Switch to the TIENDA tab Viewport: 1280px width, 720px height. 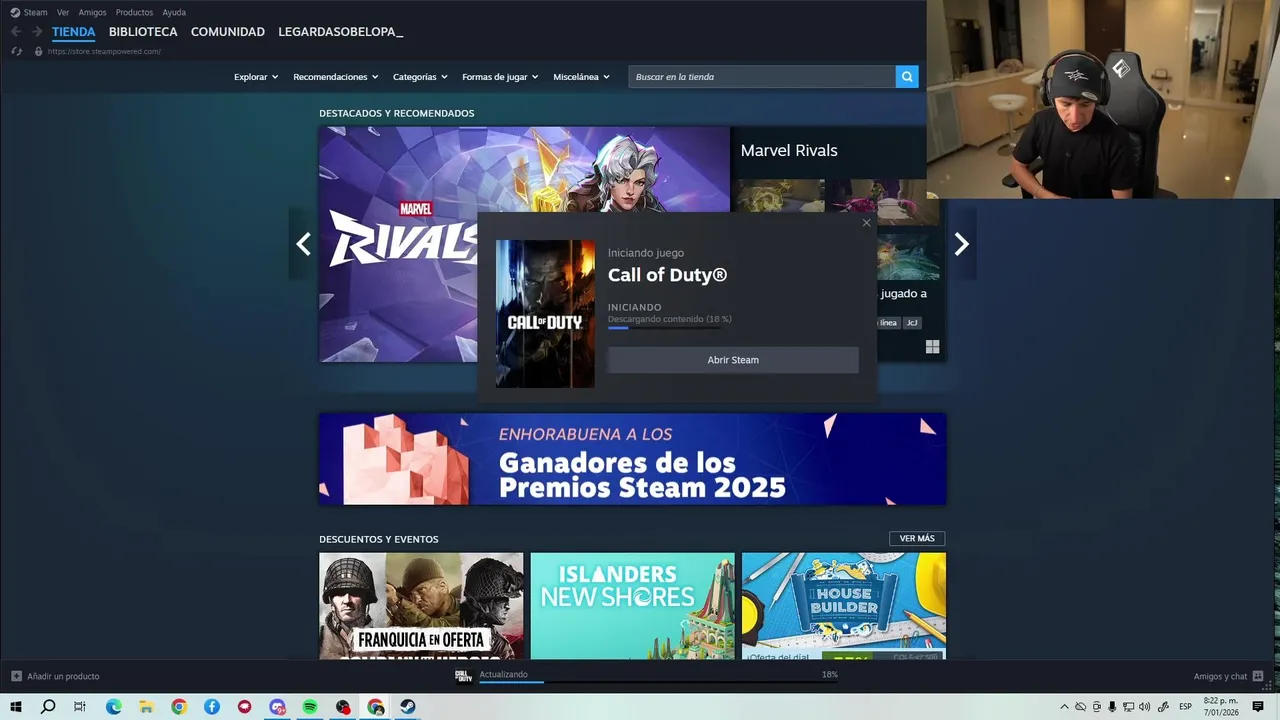[74, 32]
